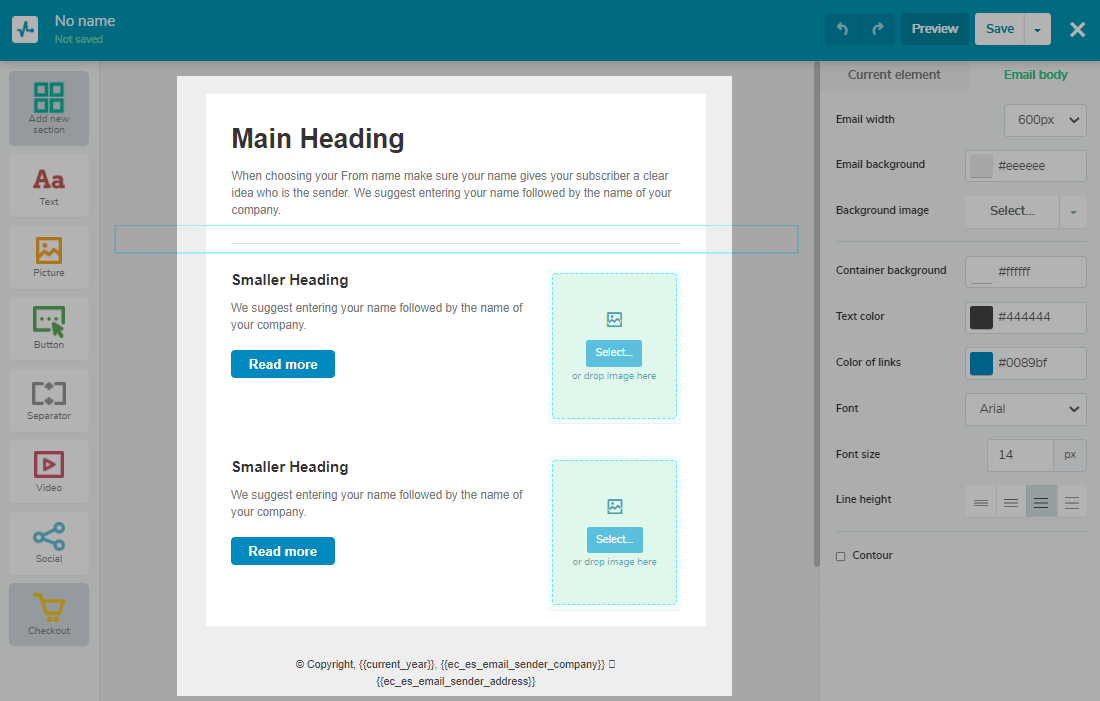Click the Font size input field
Image resolution: width=1100 pixels, height=701 pixels.
click(x=1019, y=455)
